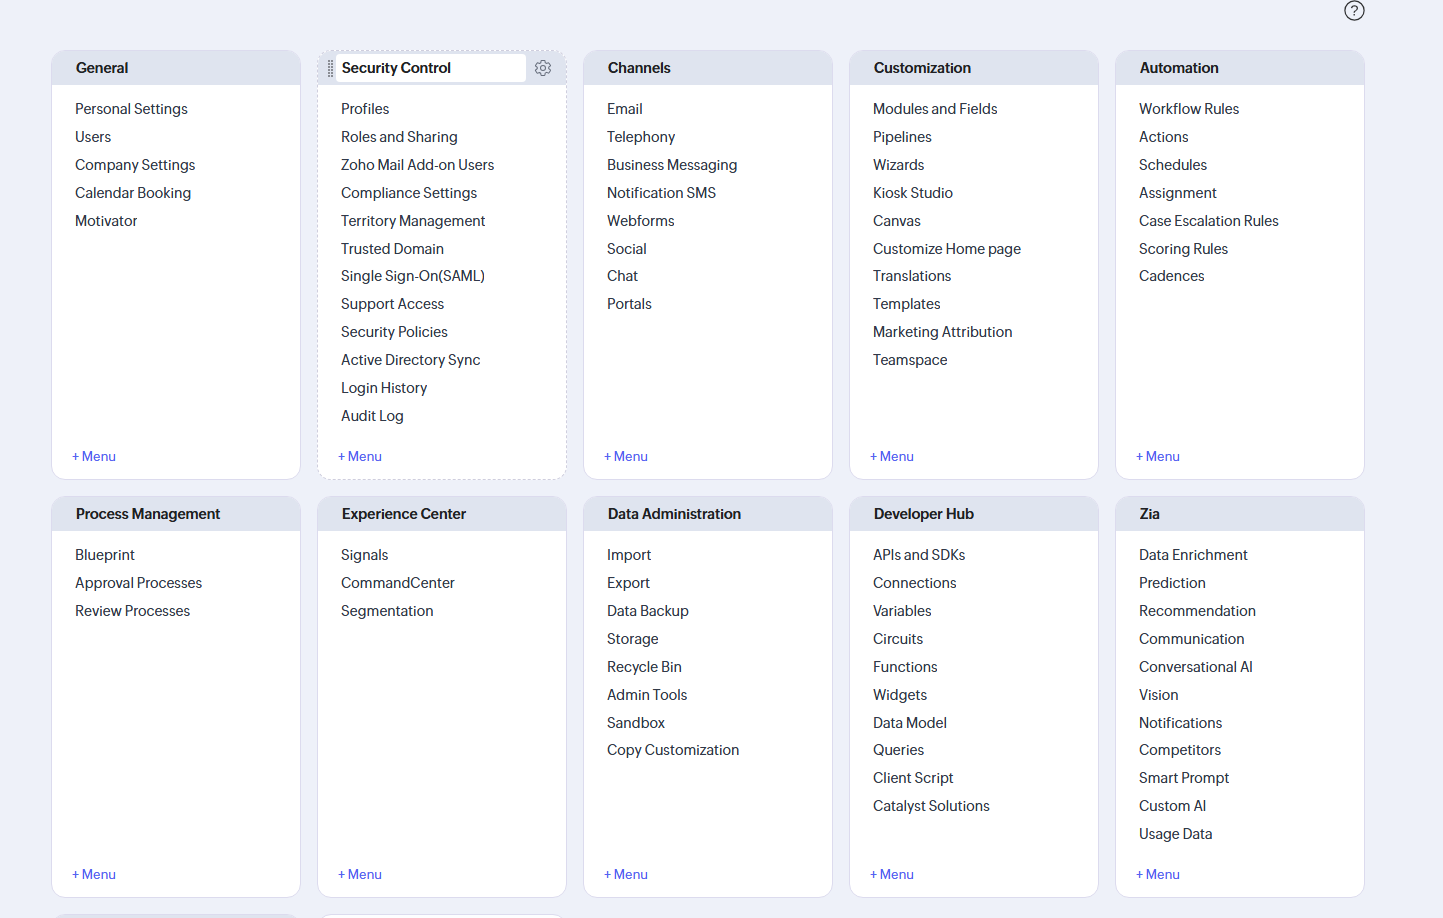The width and height of the screenshot is (1443, 918).
Task: Open Sandbox
Action: (x=636, y=723)
